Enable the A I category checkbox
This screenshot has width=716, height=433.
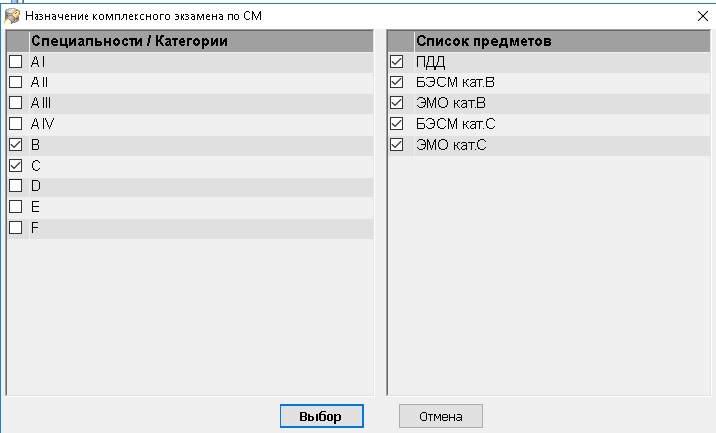(16, 61)
